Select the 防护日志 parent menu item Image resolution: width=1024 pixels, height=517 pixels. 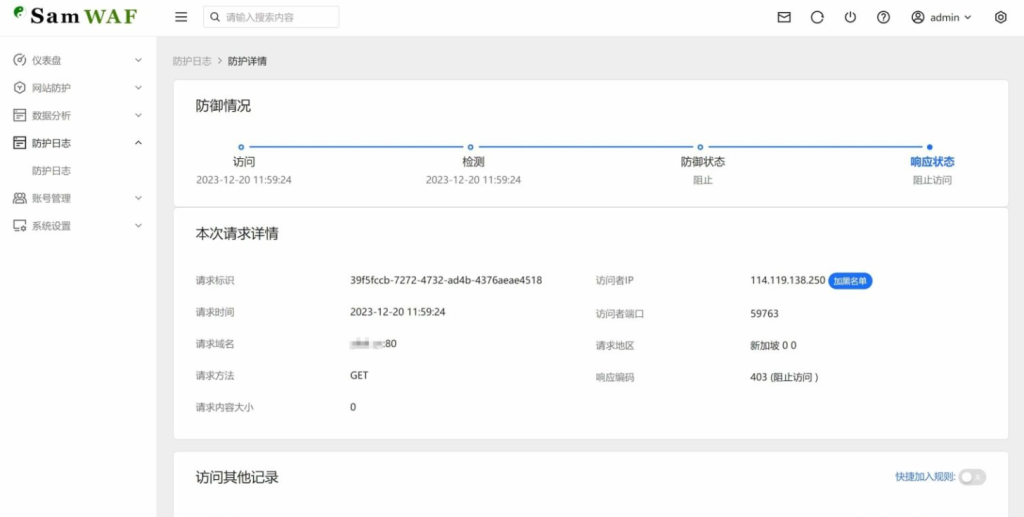pyautogui.click(x=78, y=143)
